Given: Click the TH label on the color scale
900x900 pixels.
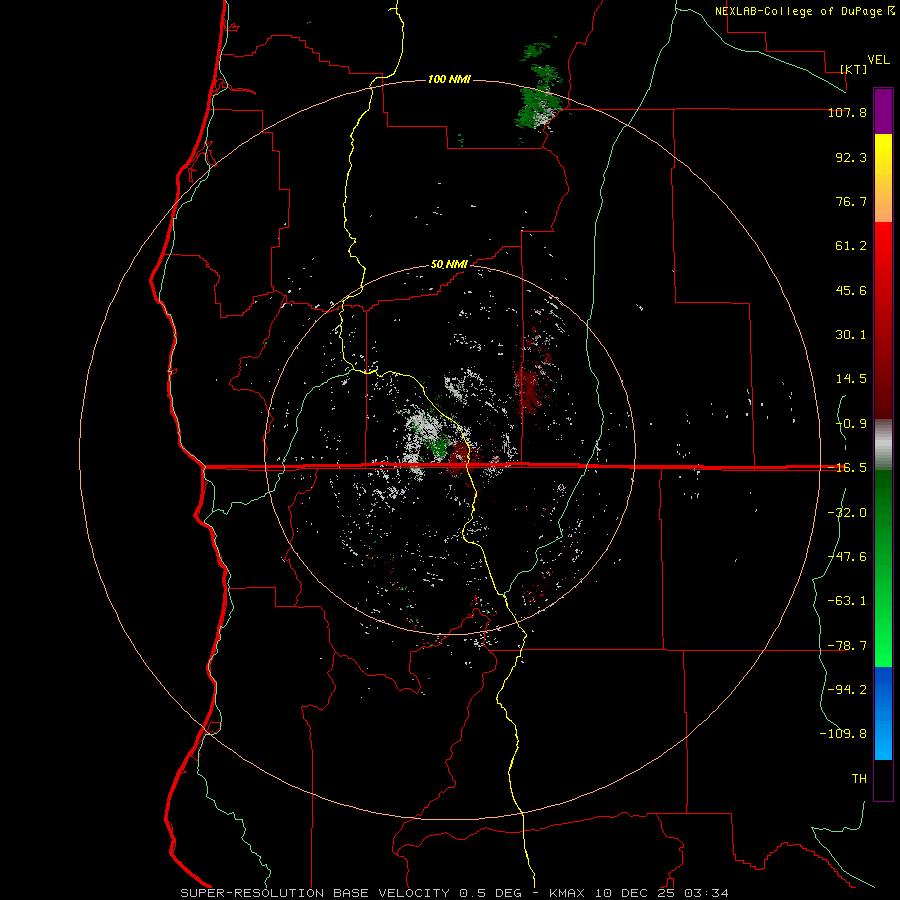Looking at the screenshot, I should coord(859,778).
